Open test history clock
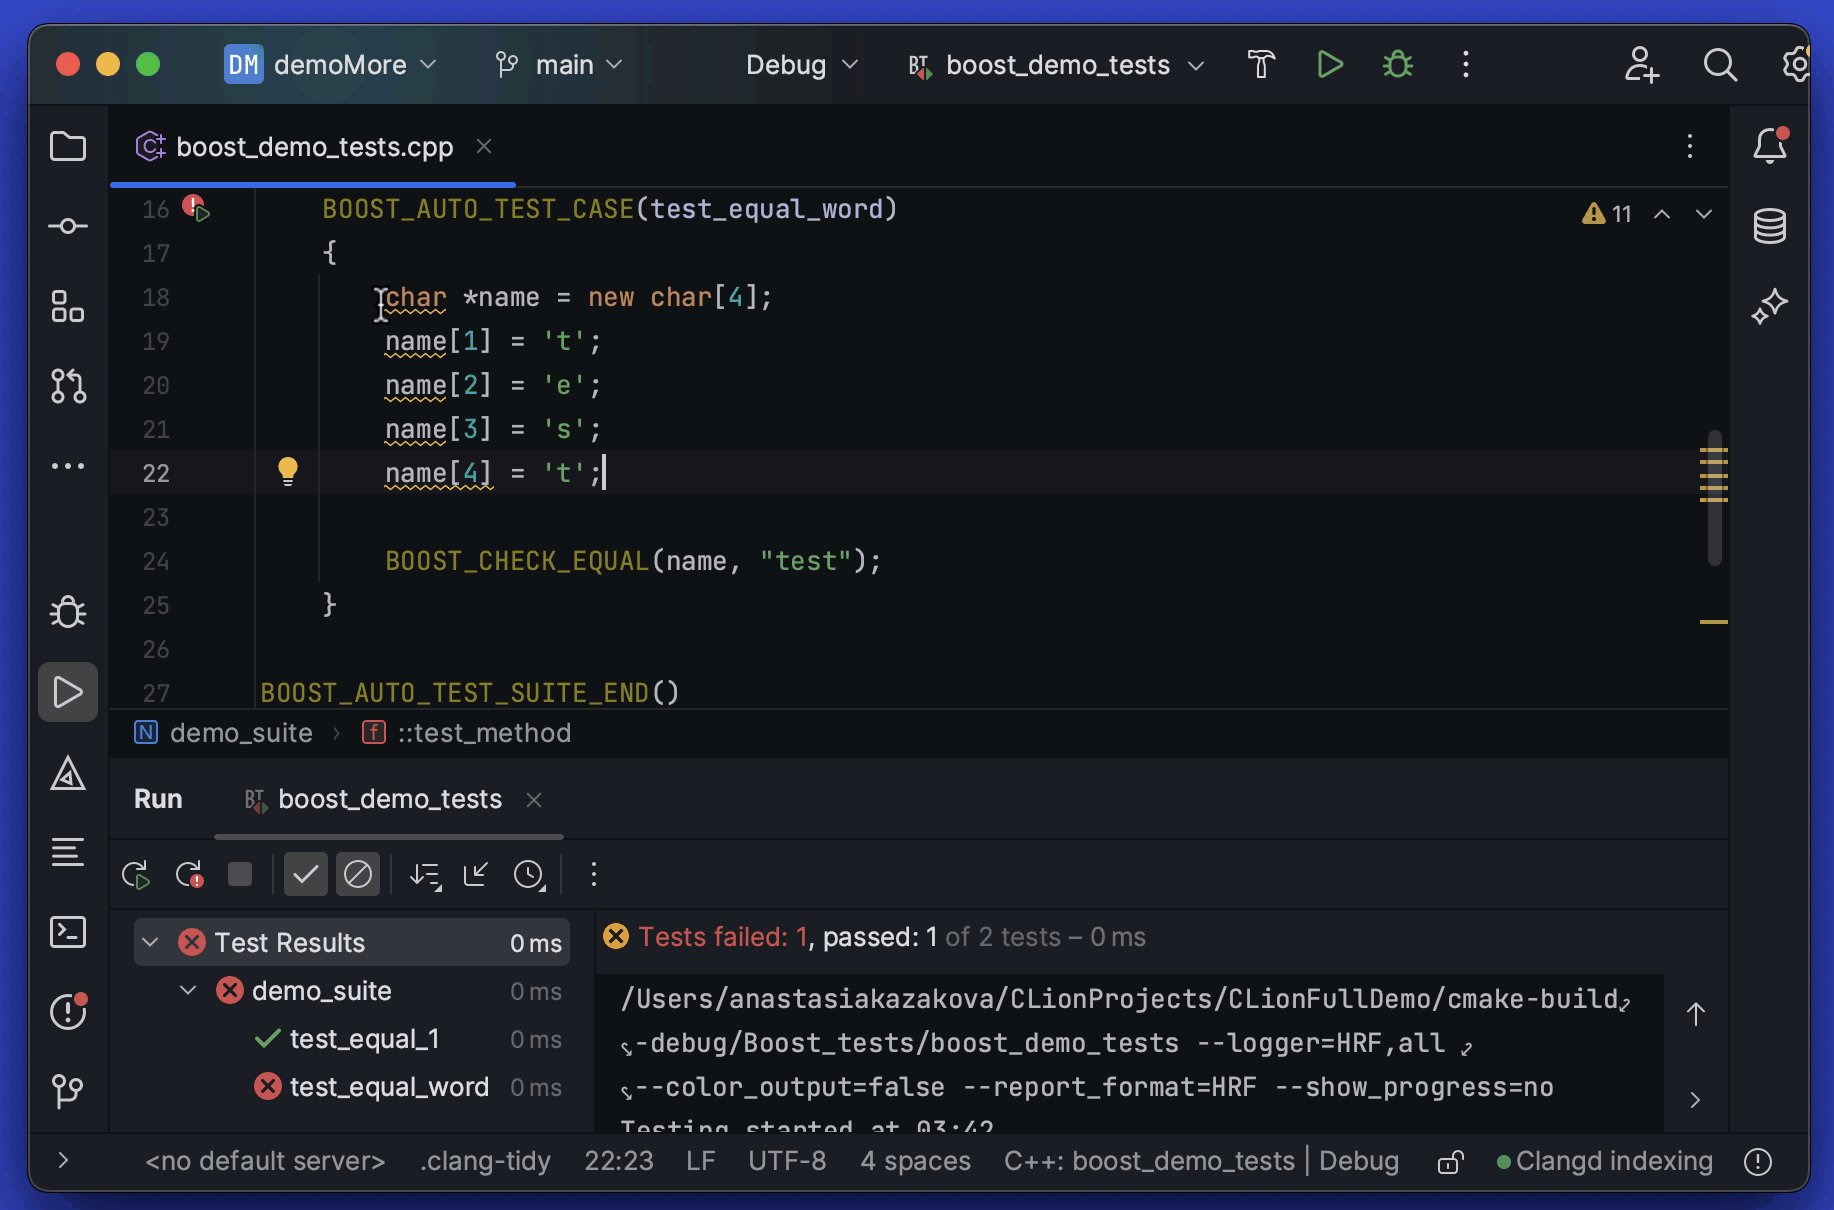Screen dimensions: 1834x1210 pos(529,875)
